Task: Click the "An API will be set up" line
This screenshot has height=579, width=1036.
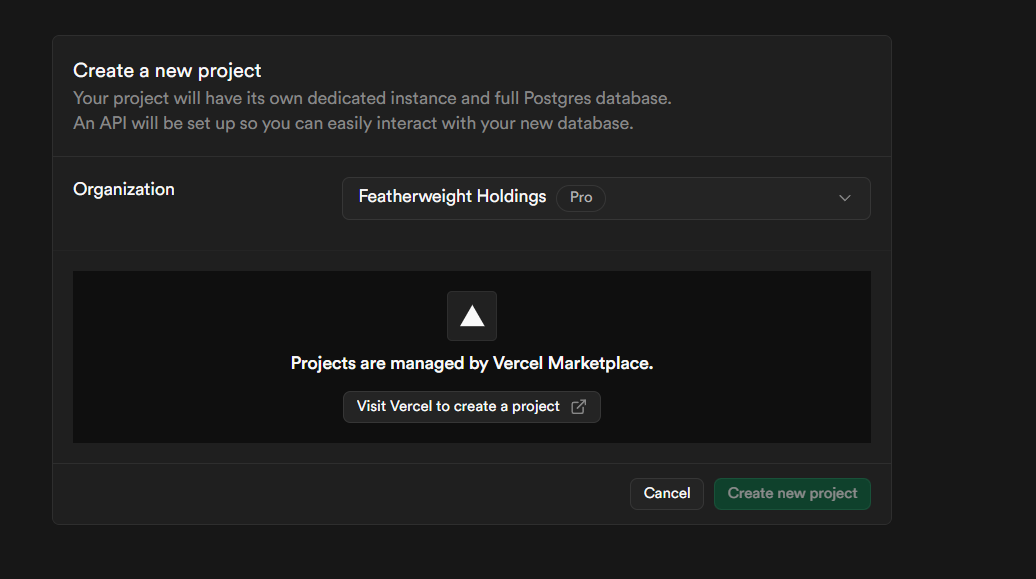Action: 353,123
